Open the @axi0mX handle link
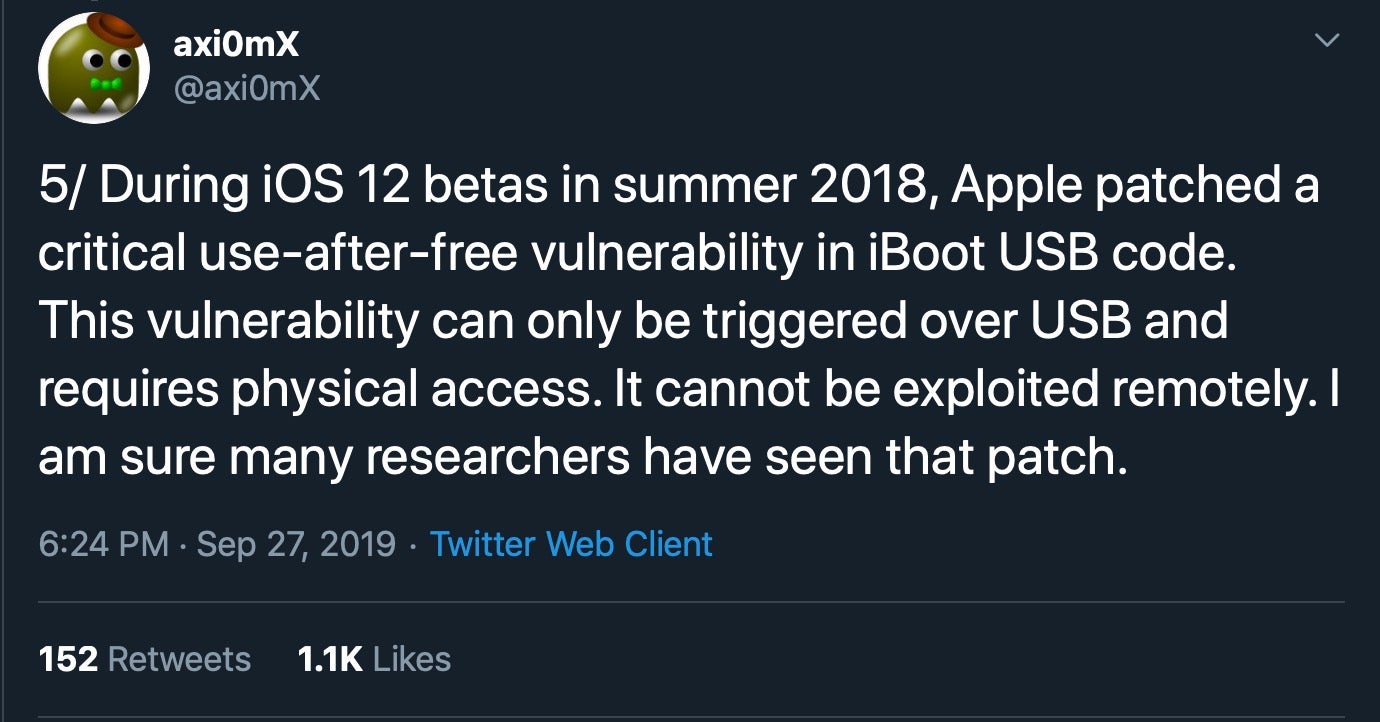Screen dimensions: 1380x722 tap(247, 90)
